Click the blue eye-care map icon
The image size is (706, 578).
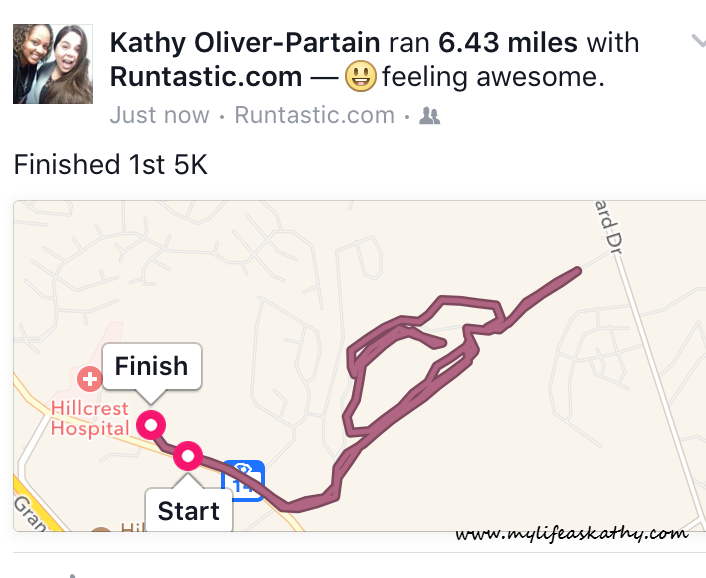click(243, 479)
